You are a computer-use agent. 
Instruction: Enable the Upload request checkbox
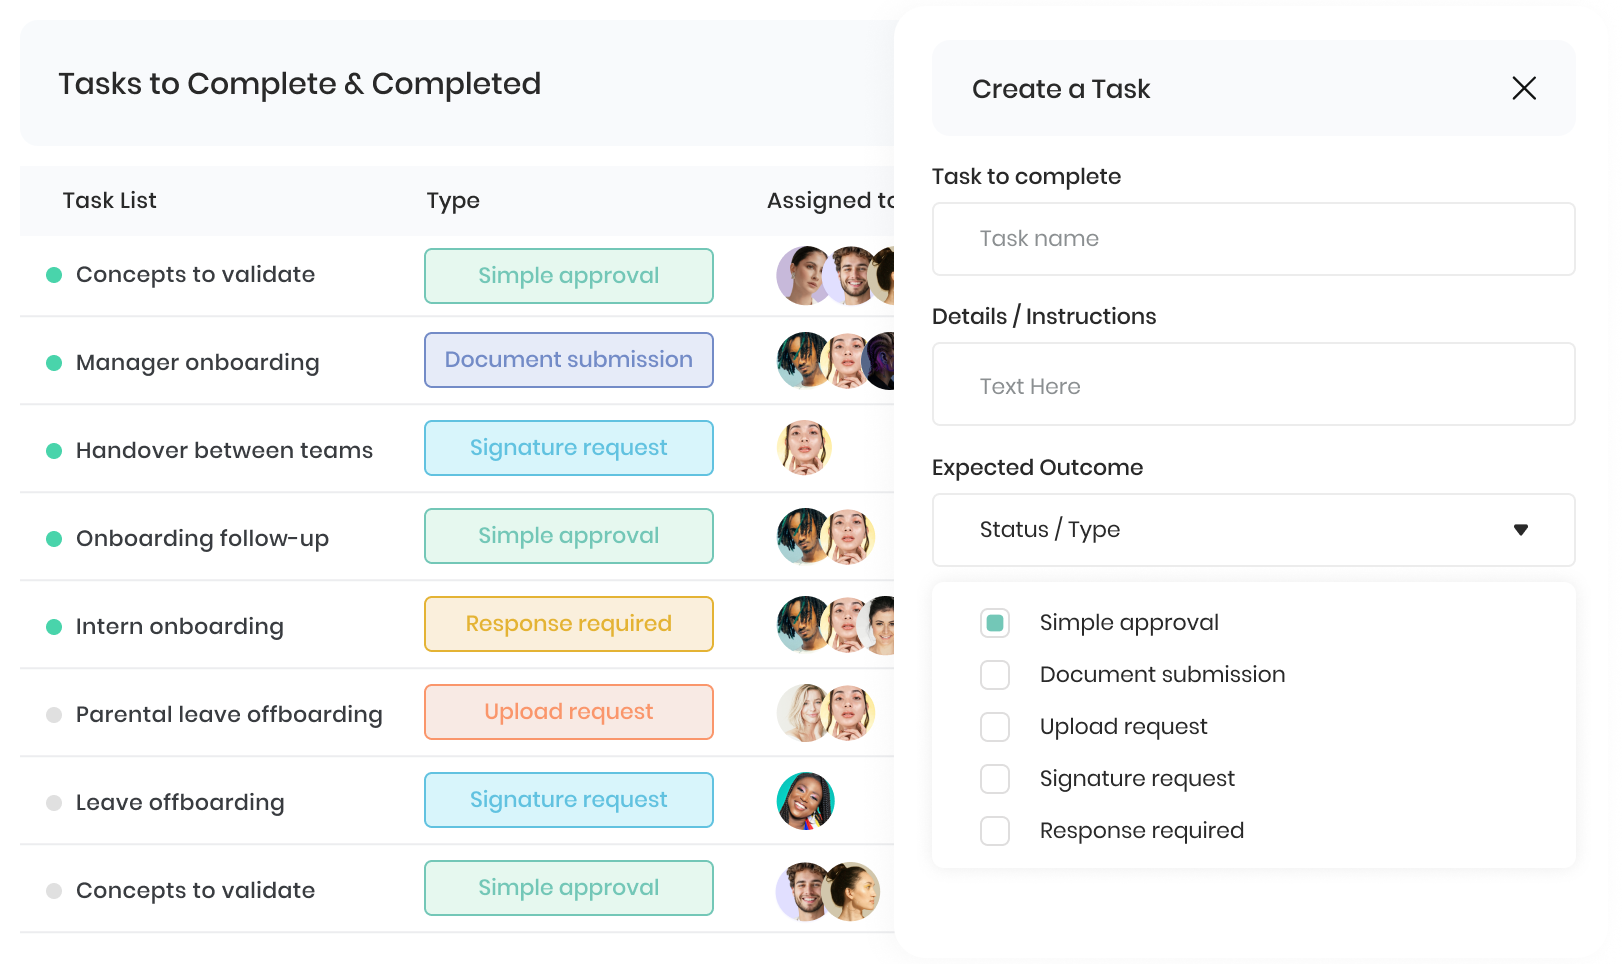(x=995, y=727)
